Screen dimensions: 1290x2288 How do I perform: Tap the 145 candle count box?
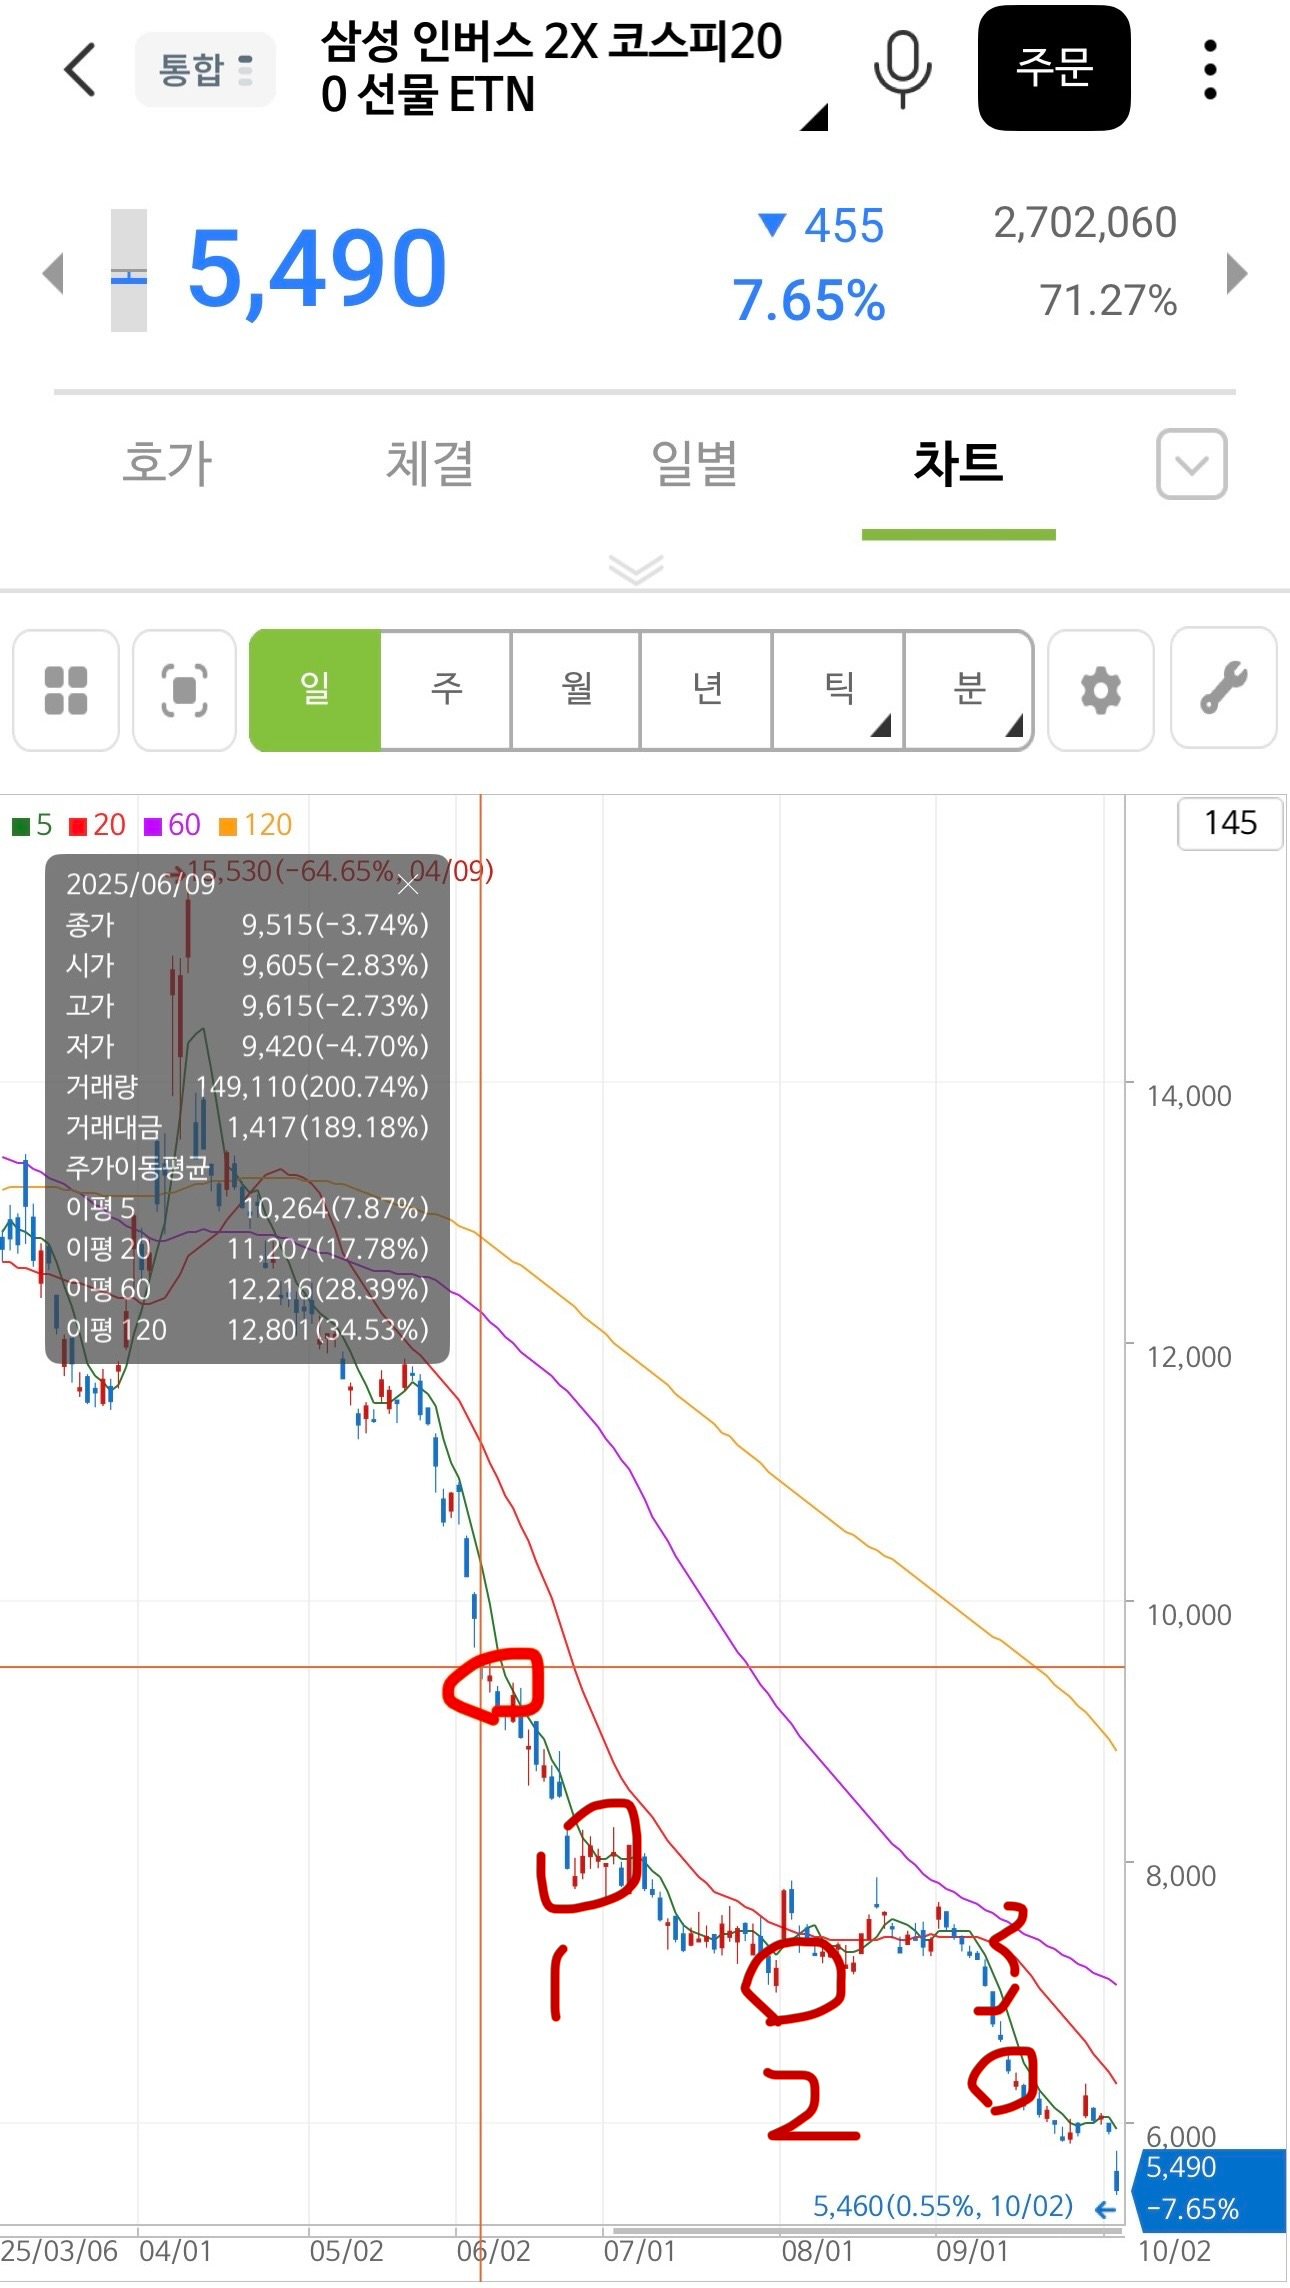click(1230, 823)
